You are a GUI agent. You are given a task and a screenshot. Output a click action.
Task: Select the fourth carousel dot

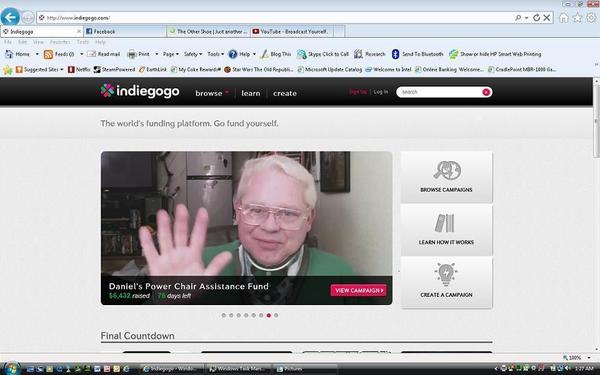(246, 315)
